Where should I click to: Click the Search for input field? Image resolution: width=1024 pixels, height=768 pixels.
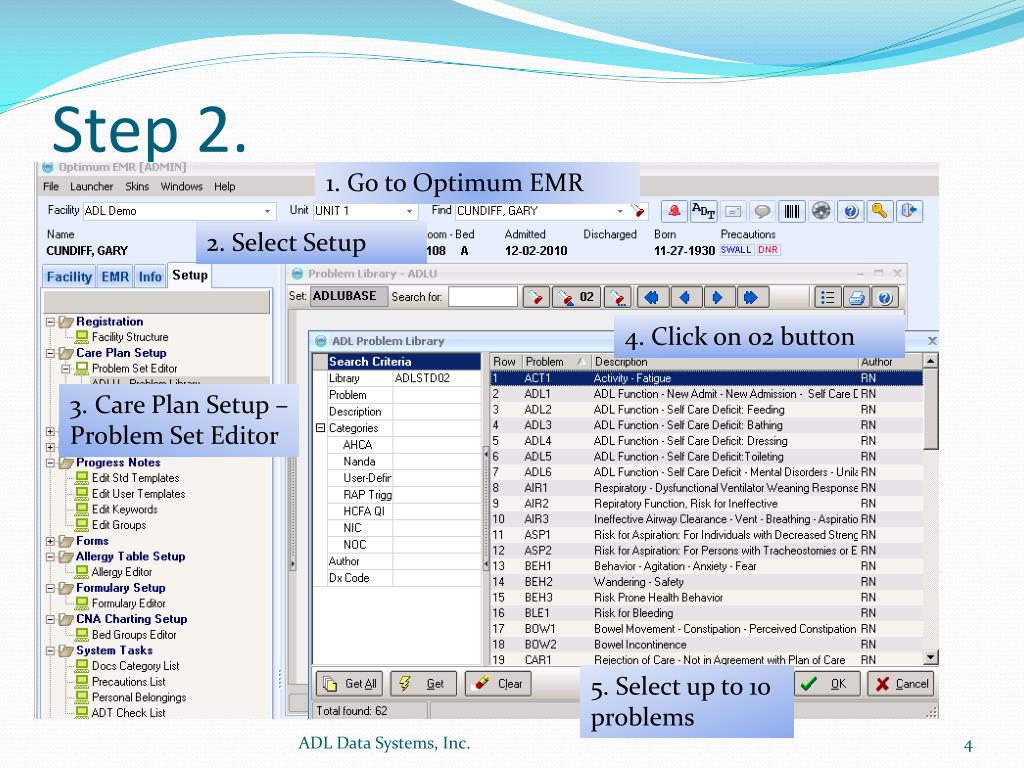point(483,297)
